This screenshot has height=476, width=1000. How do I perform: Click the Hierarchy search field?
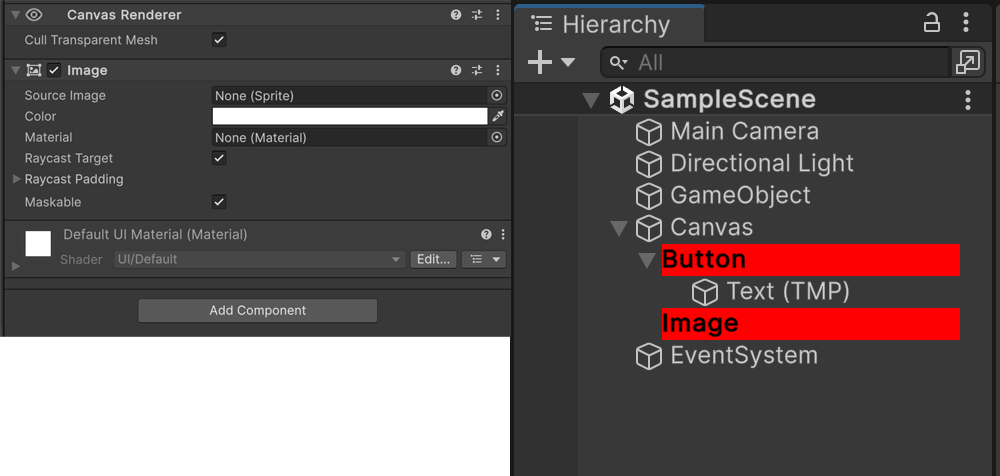(x=776, y=63)
